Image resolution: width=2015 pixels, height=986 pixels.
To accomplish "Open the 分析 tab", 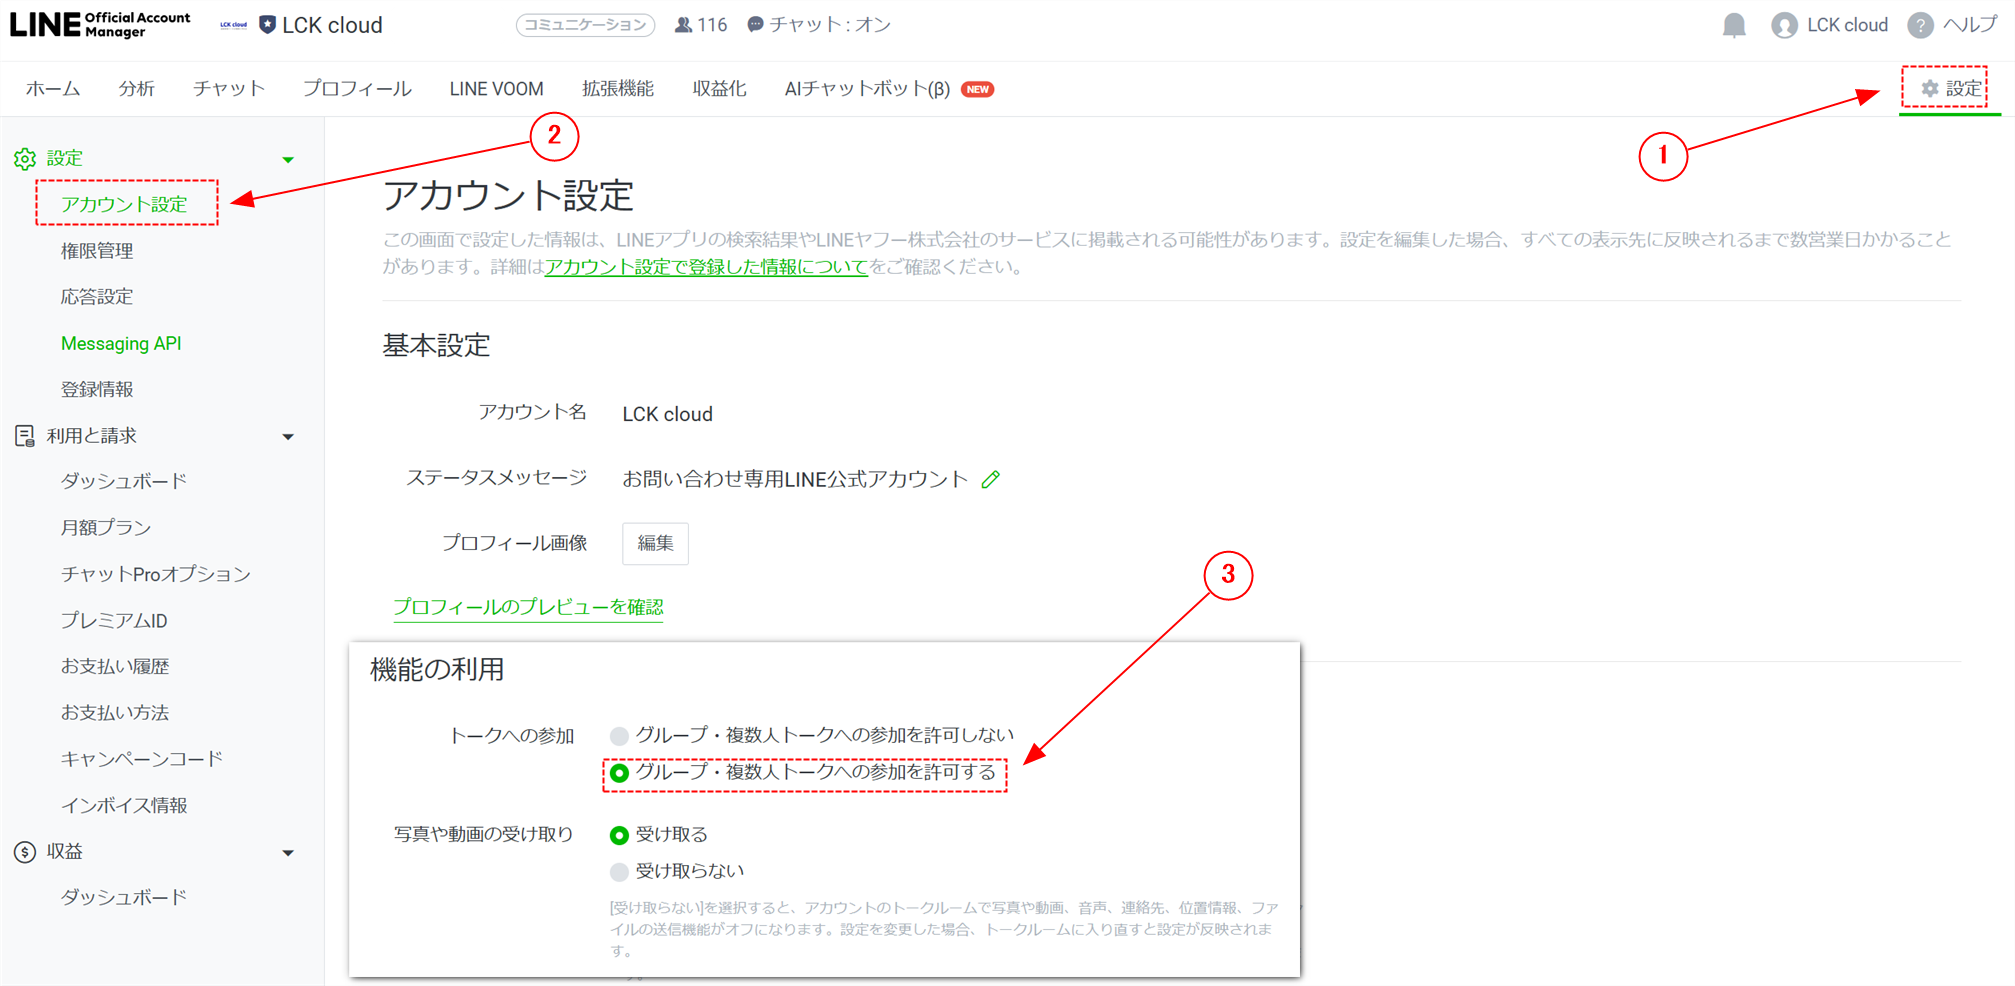I will [136, 89].
